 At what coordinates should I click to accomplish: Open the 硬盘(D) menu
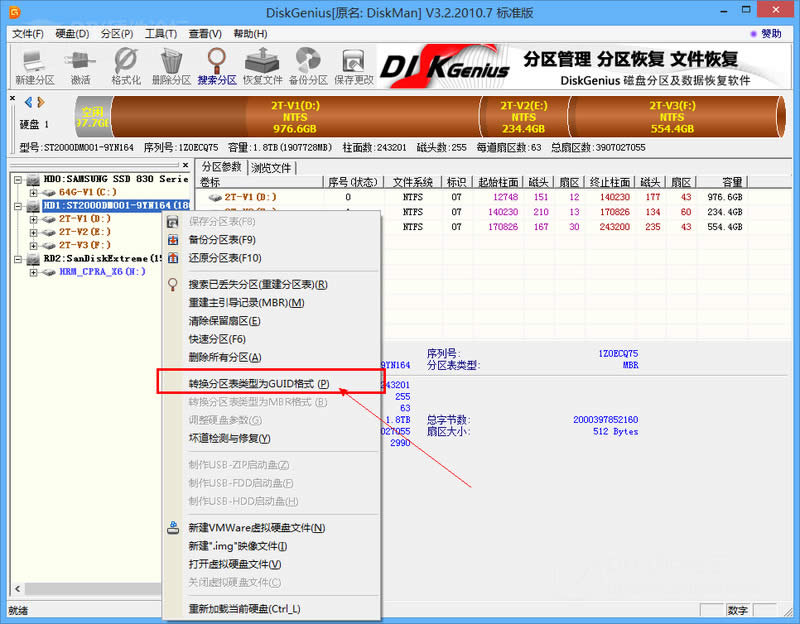70,33
